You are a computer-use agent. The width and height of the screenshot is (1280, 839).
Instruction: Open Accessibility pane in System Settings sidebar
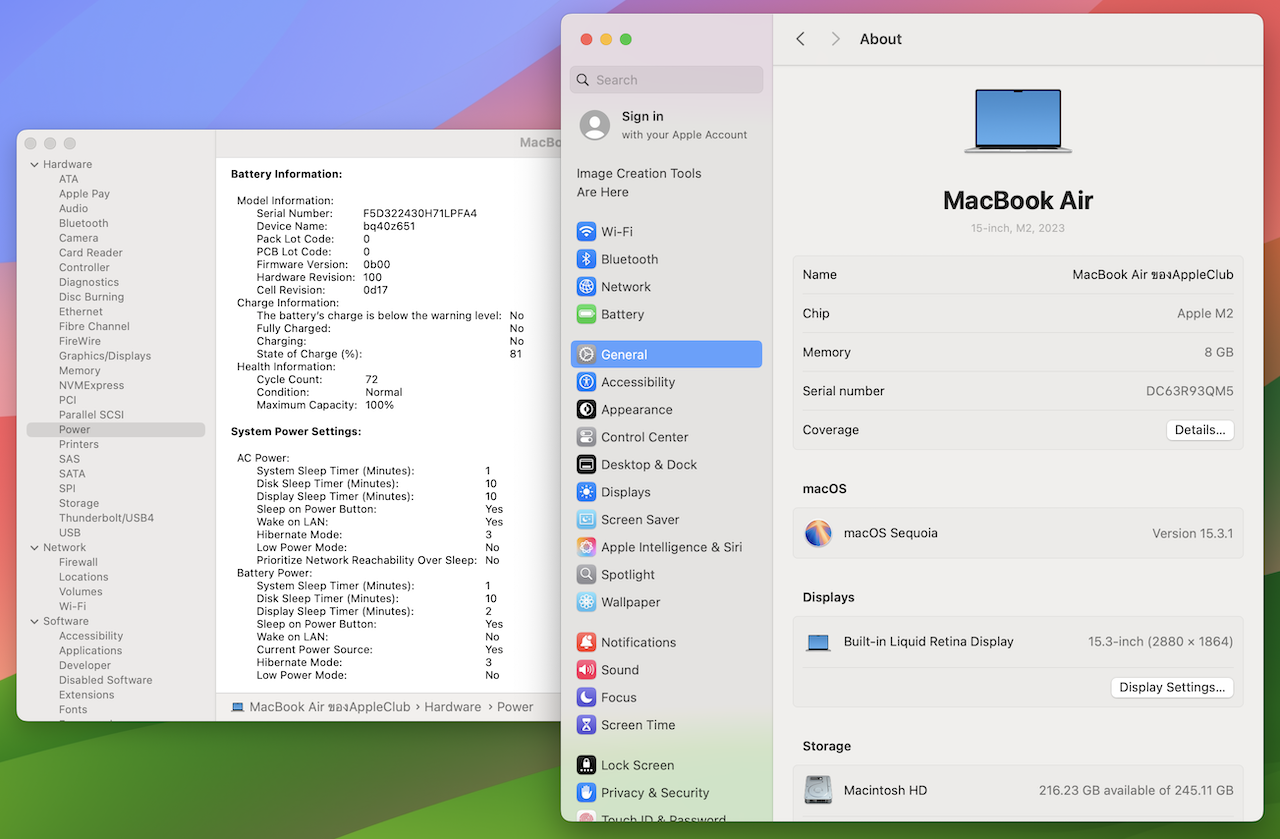pyautogui.click(x=666, y=382)
